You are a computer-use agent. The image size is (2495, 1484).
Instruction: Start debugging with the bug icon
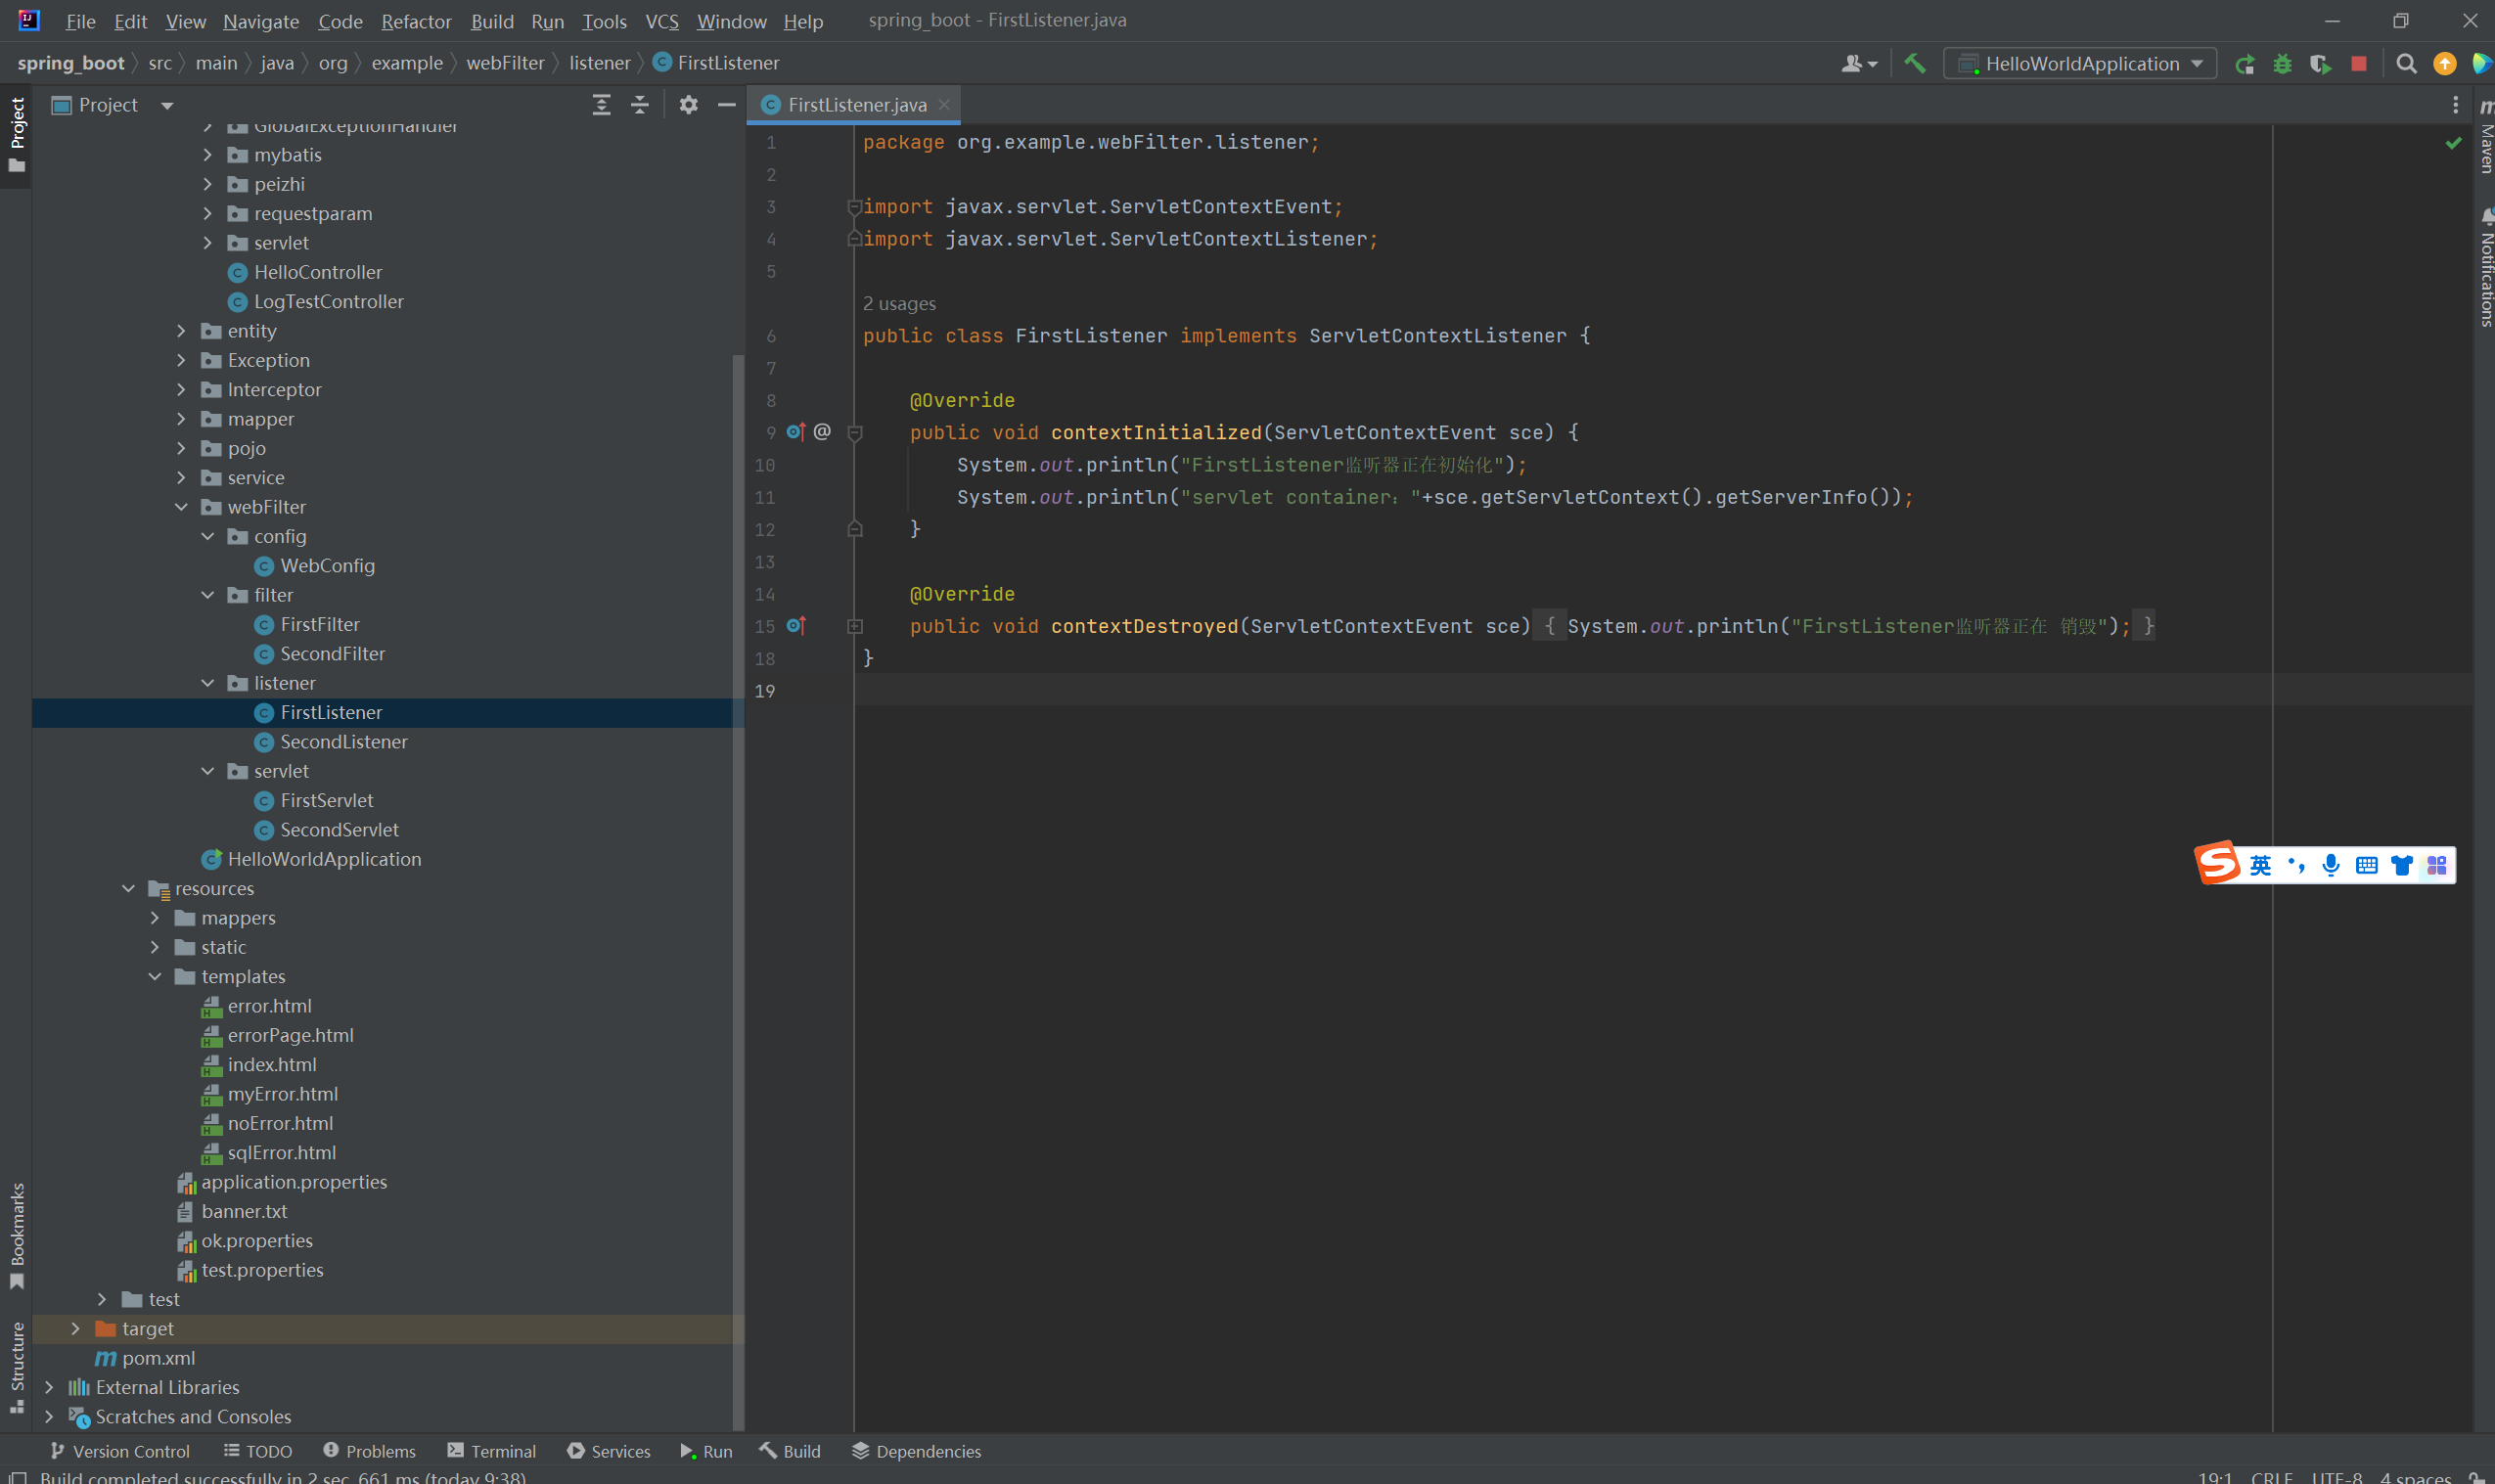(2282, 64)
